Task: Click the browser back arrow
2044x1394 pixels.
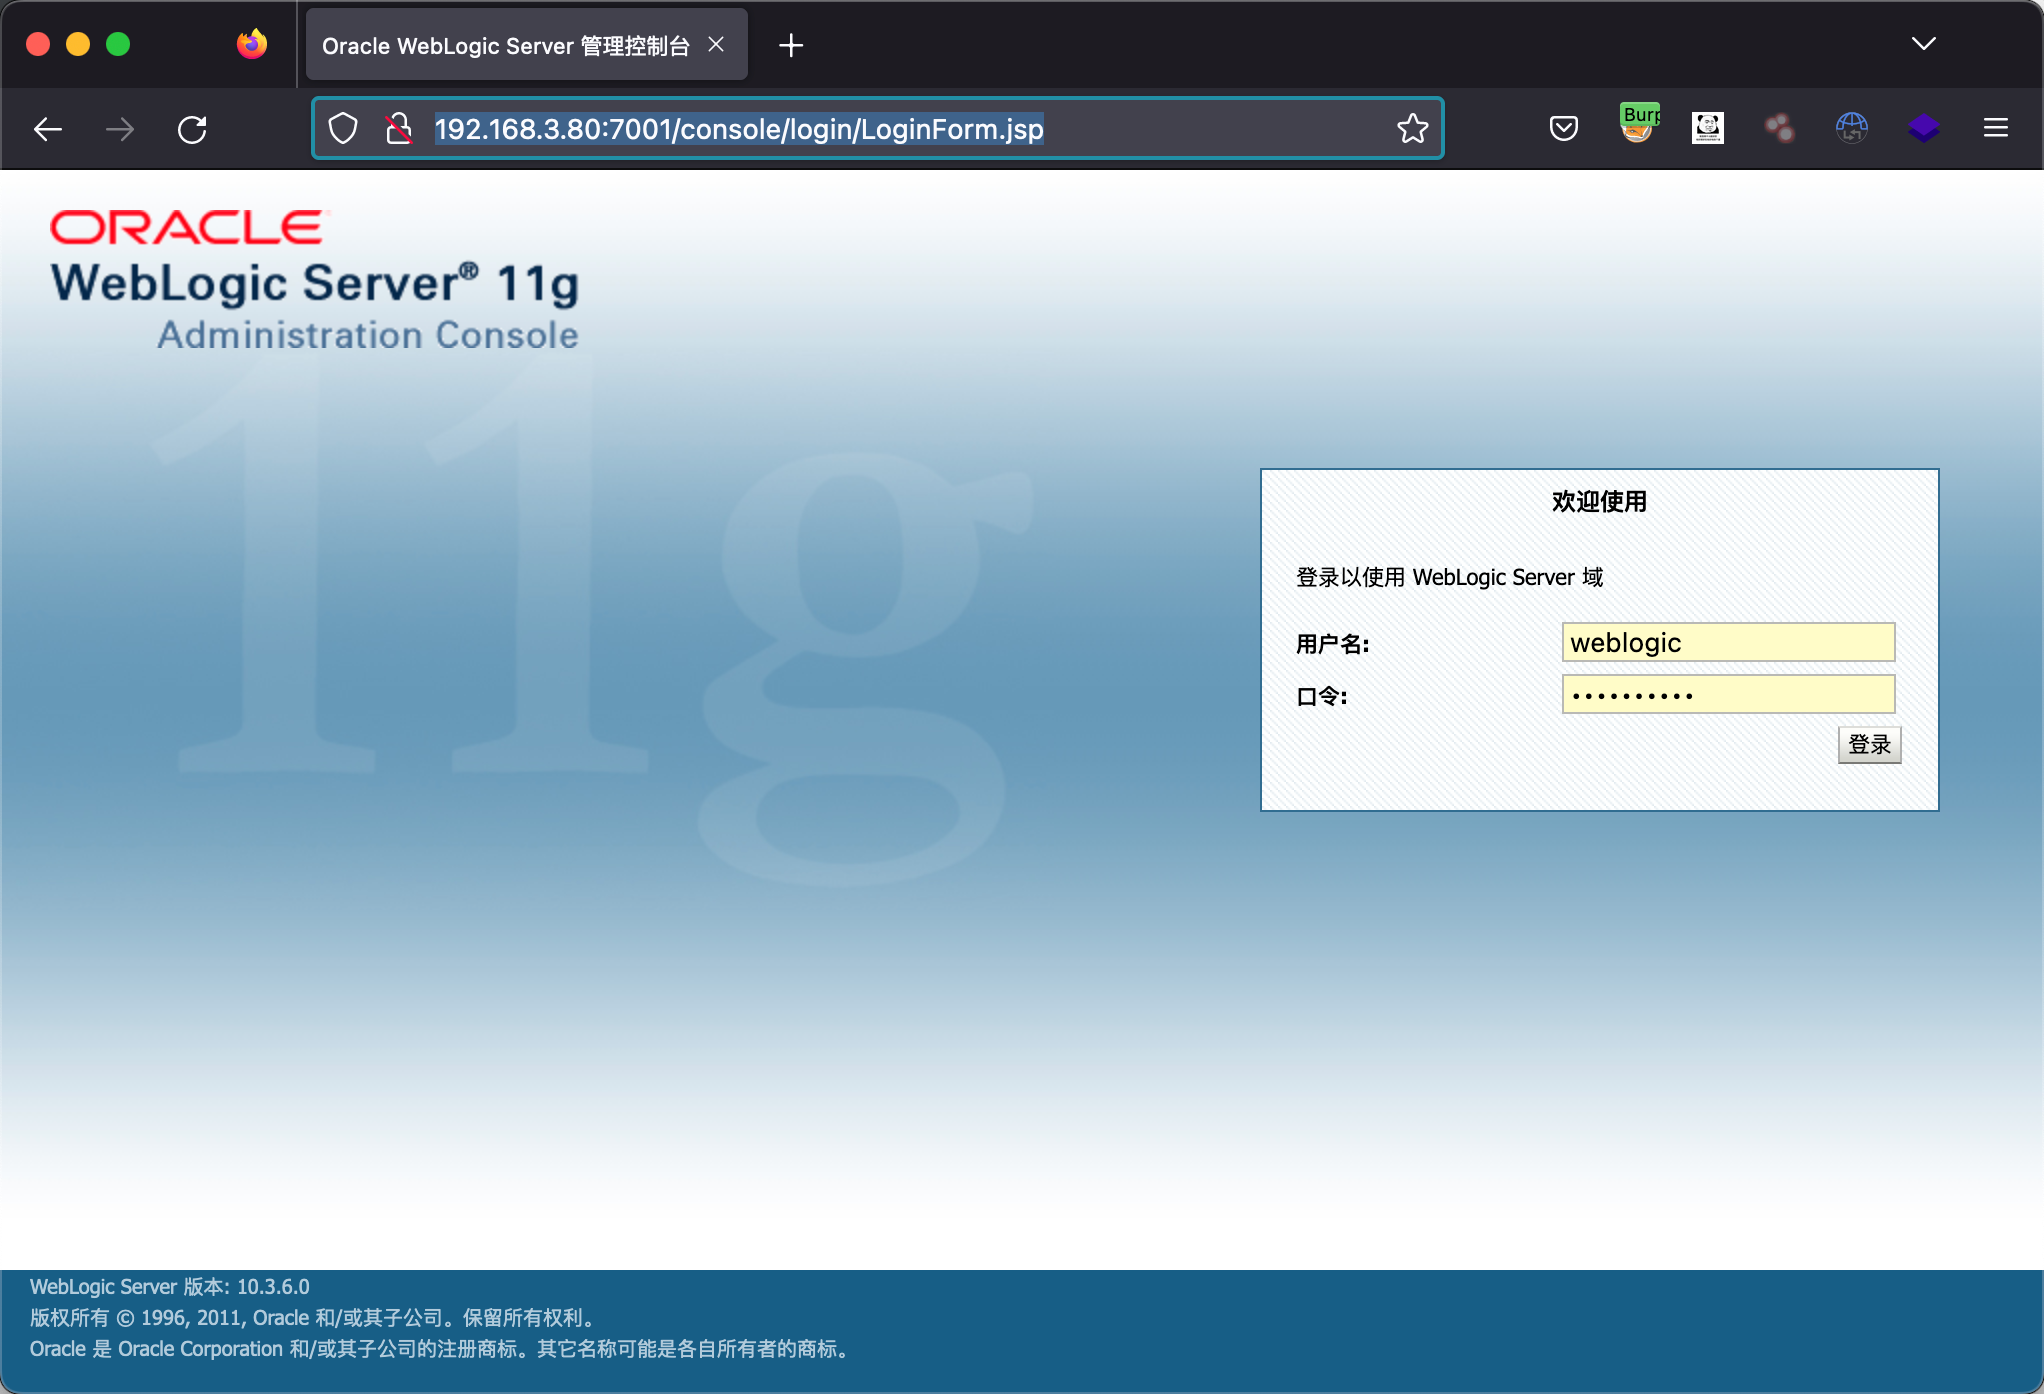Action: pyautogui.click(x=48, y=129)
